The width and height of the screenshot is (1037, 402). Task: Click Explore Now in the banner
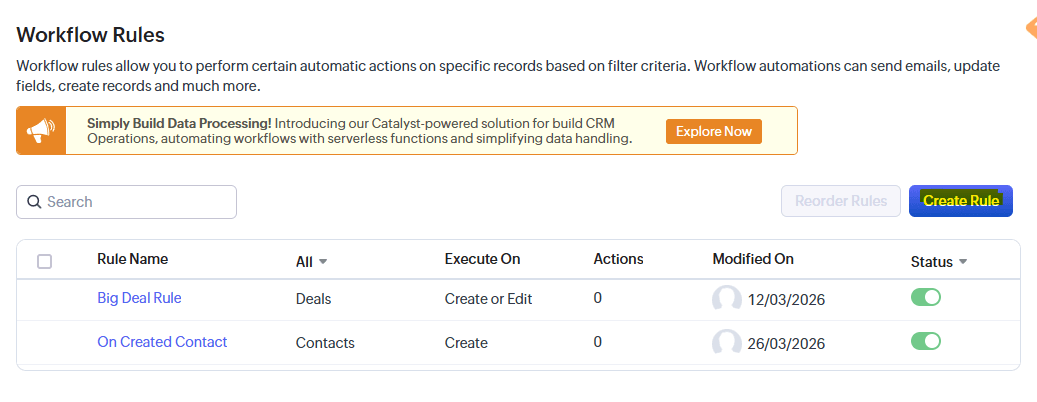(714, 131)
